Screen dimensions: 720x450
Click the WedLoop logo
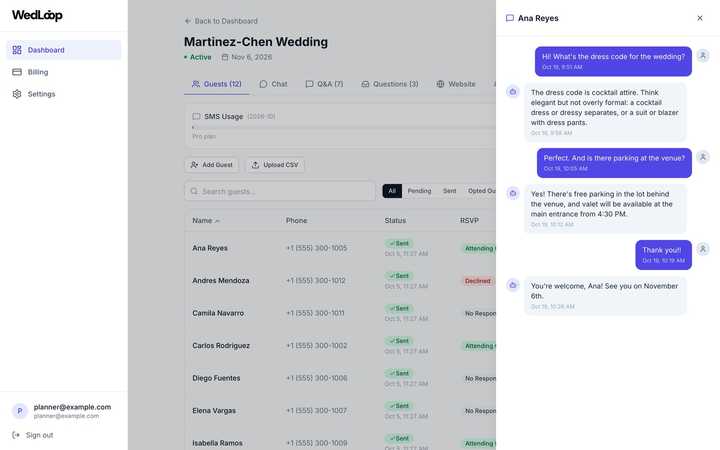coord(37,15)
